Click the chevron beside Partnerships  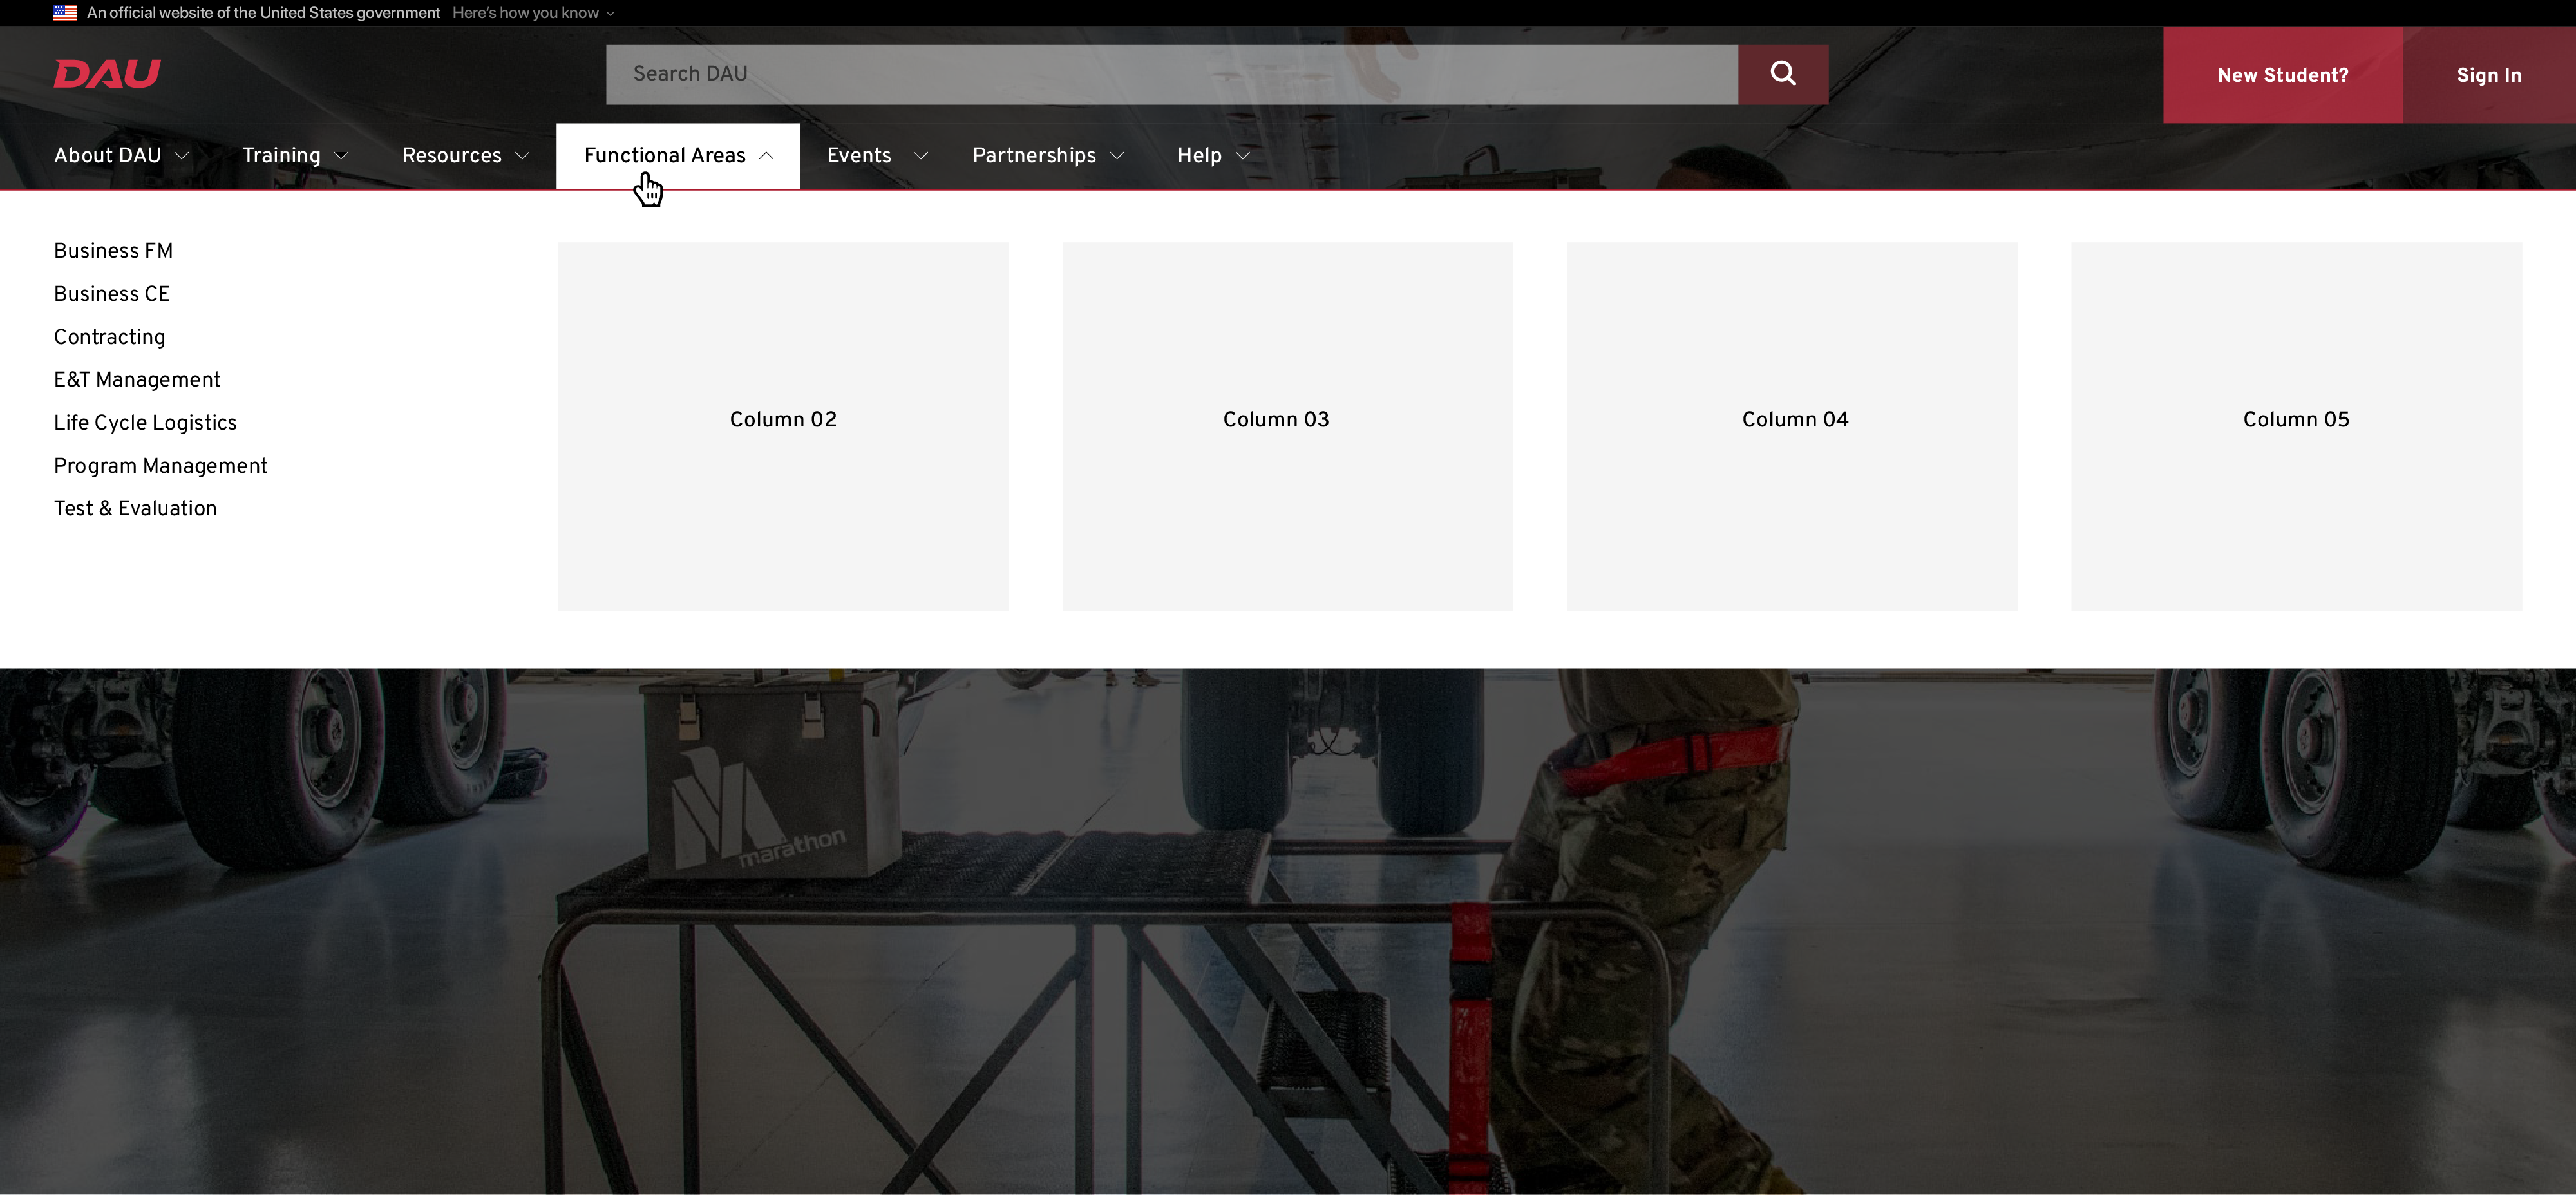coord(1117,156)
